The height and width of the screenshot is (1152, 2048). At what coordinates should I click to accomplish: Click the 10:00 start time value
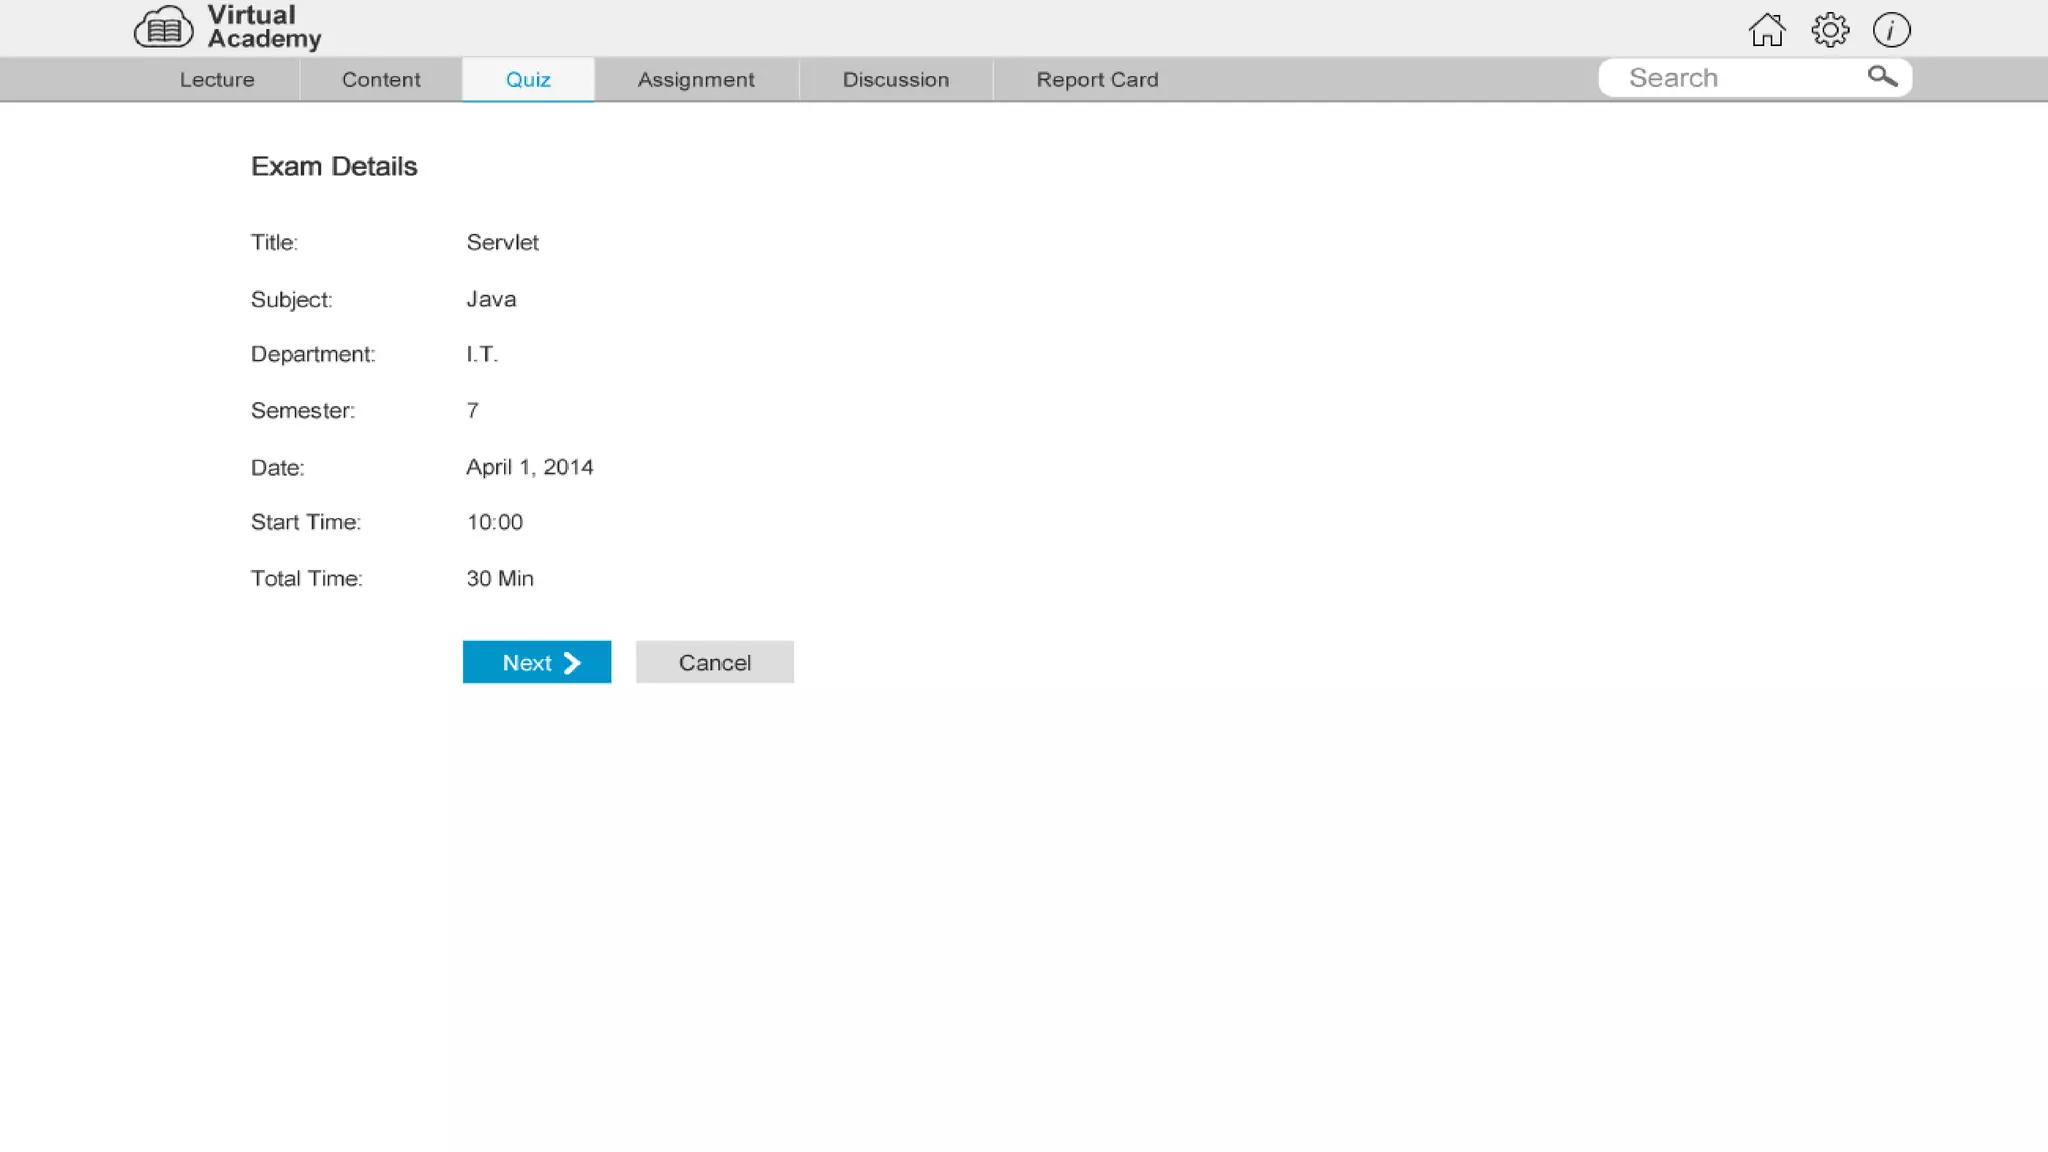[x=494, y=522]
